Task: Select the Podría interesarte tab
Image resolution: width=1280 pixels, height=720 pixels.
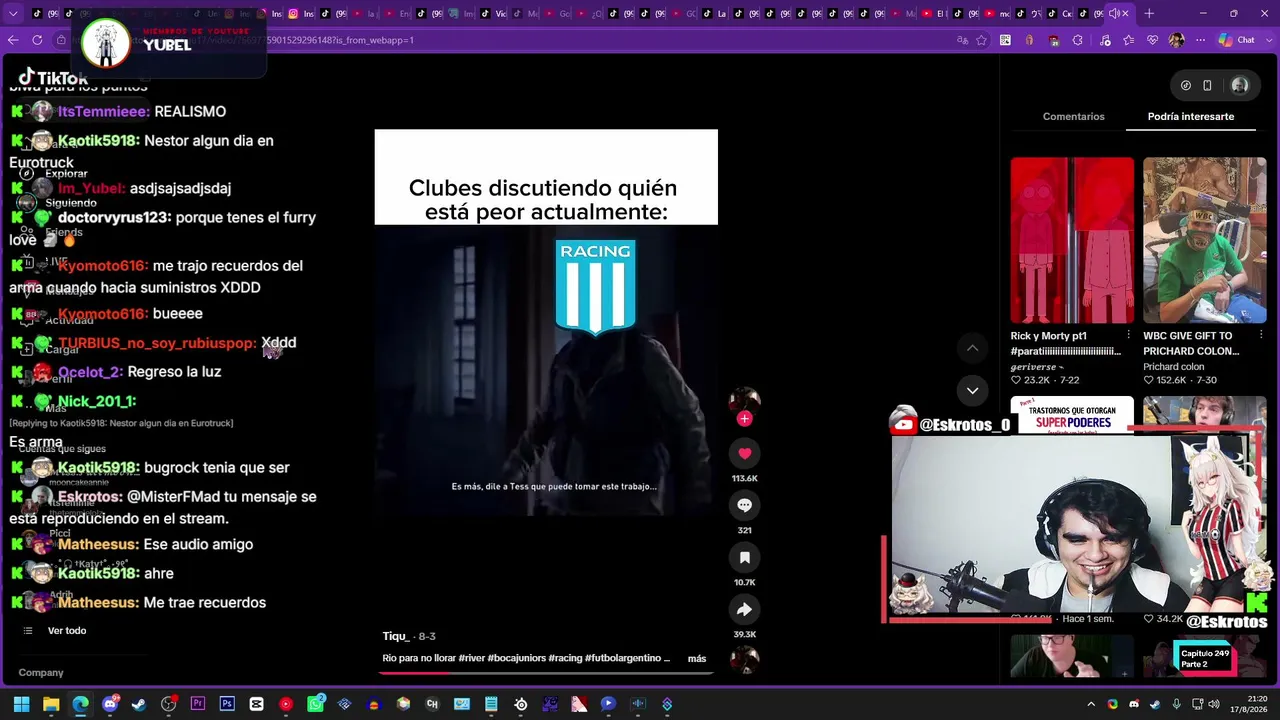Action: pyautogui.click(x=1190, y=117)
